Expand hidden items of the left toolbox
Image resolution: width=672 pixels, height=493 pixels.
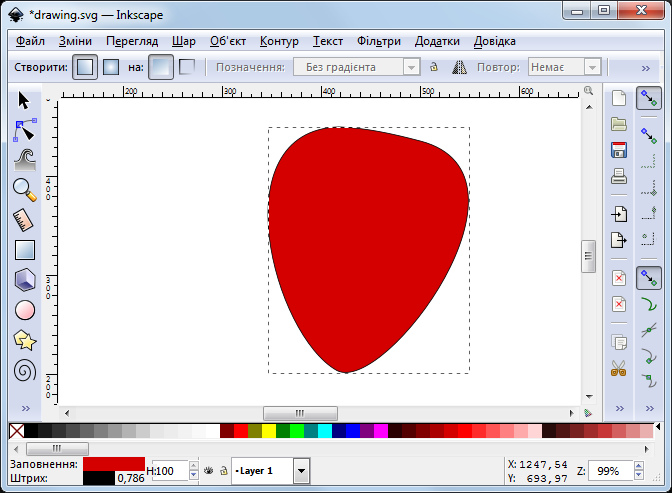click(25, 409)
